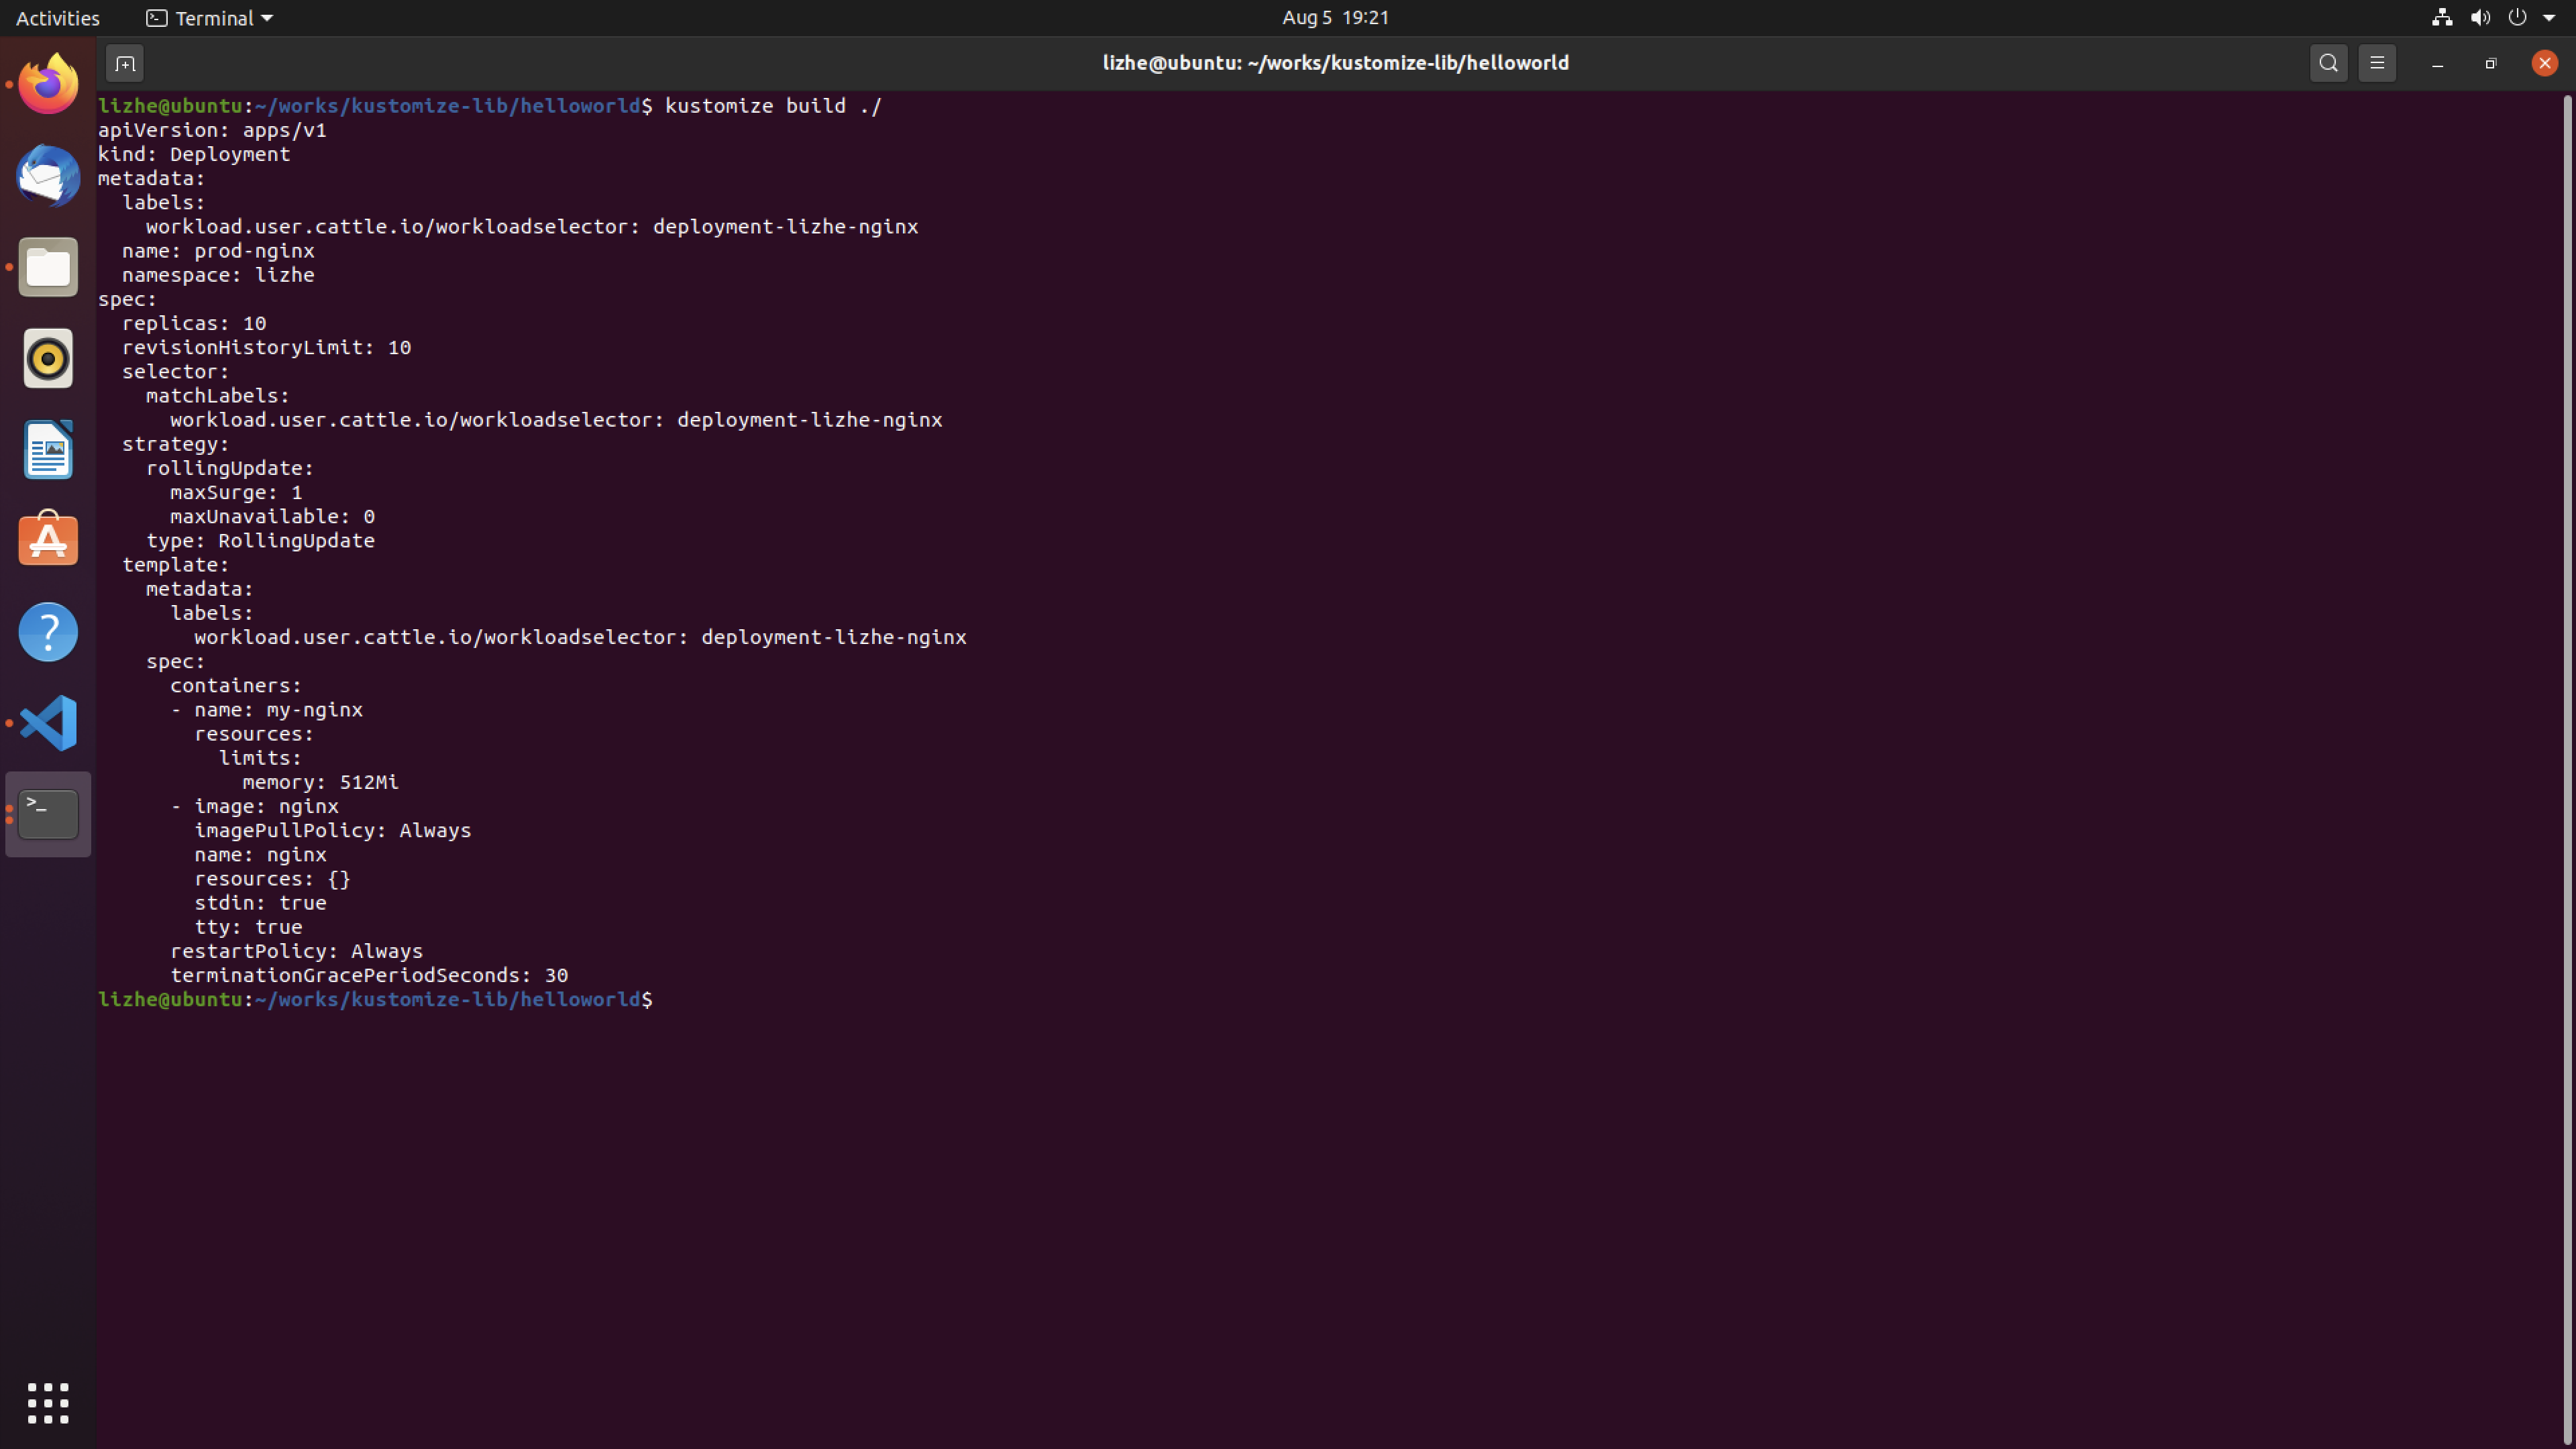This screenshot has height=1449, width=2576.
Task: Open LibreOffice Writer from dock
Action: point(48,449)
